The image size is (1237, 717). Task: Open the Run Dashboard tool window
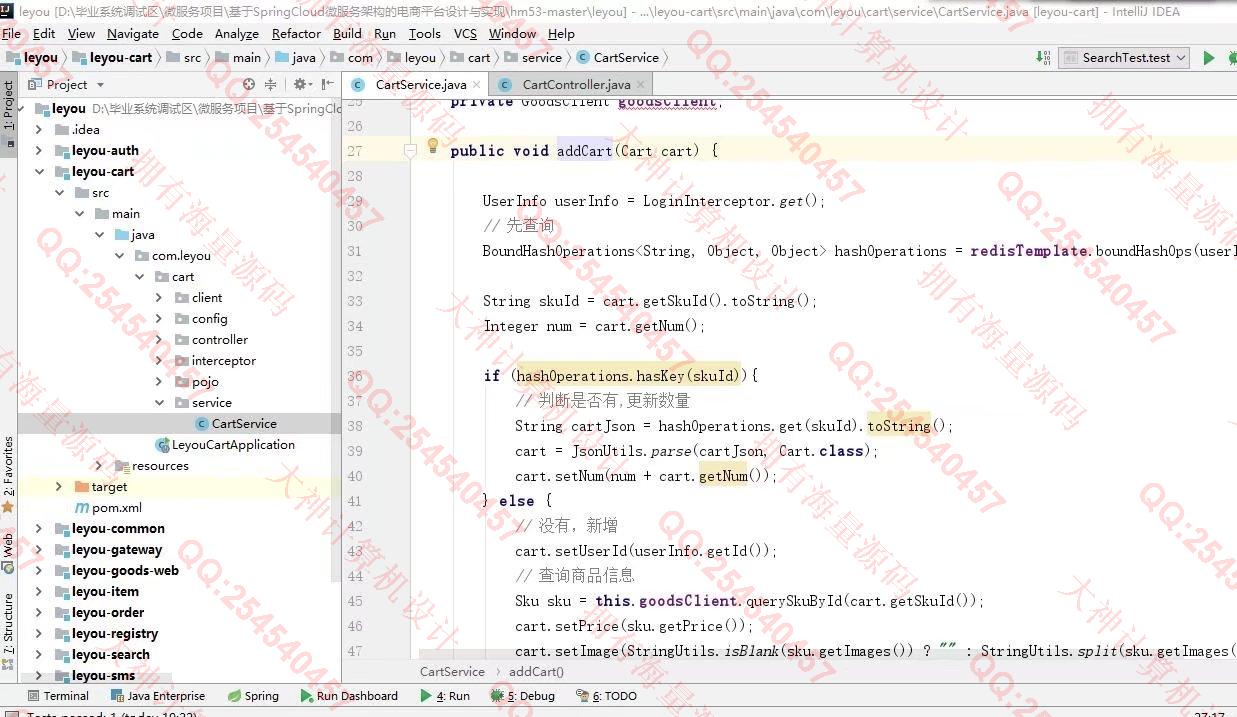[x=348, y=696]
